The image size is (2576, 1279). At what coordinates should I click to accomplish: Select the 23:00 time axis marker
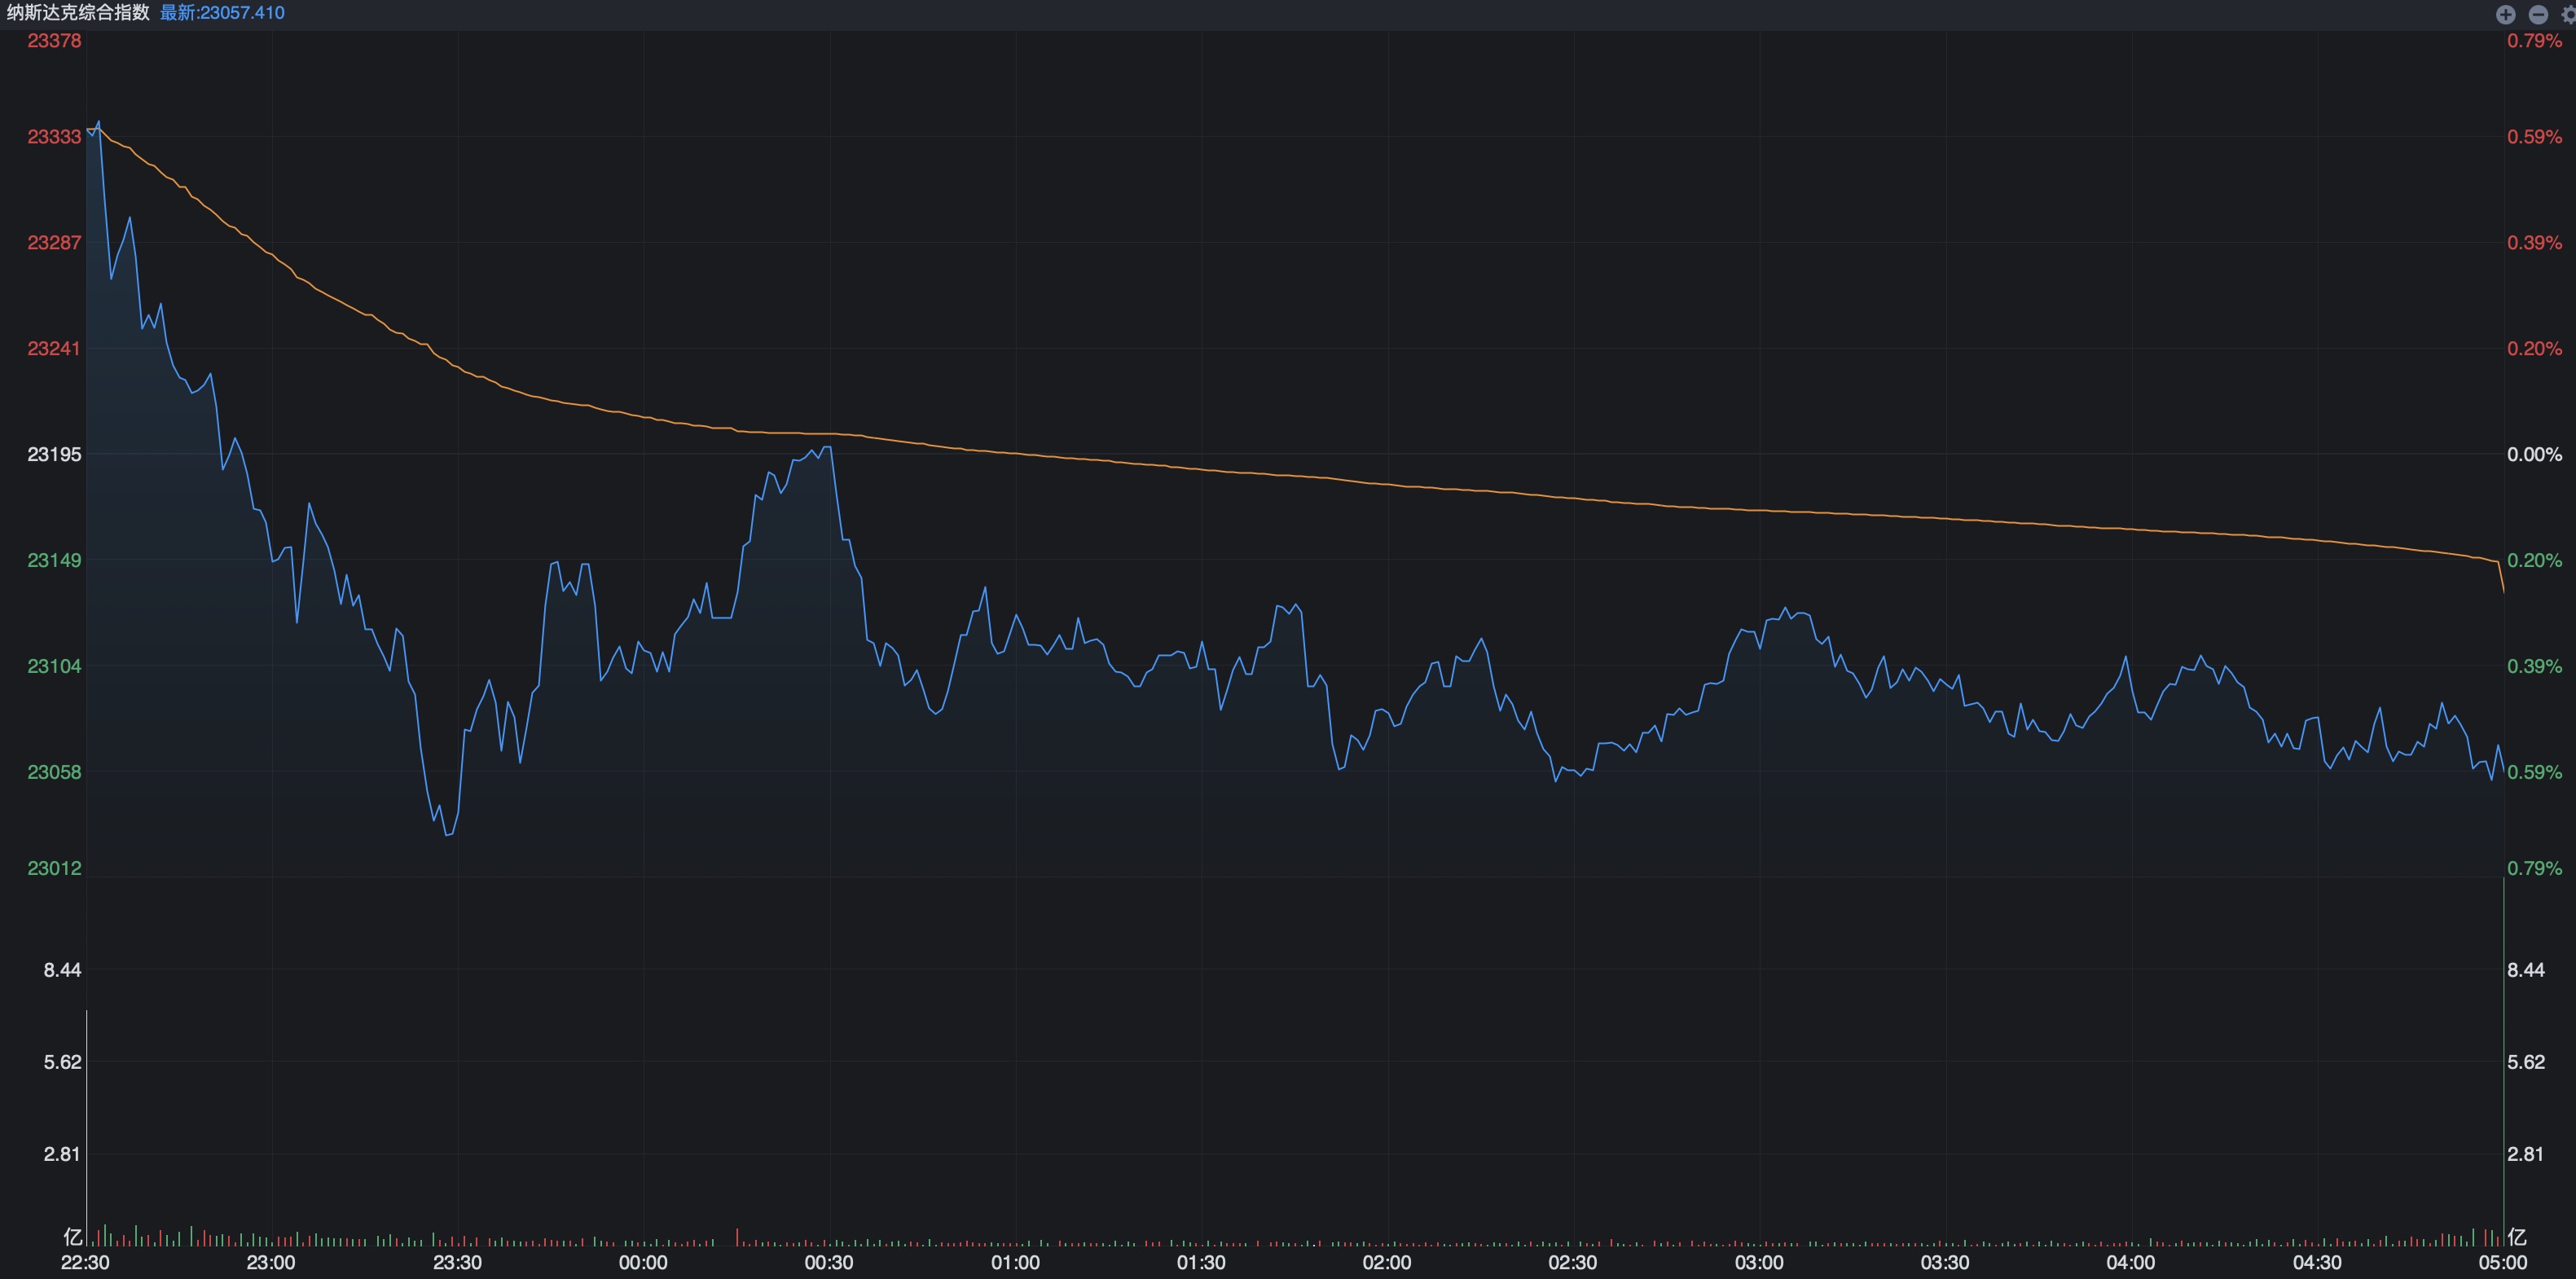point(271,1262)
